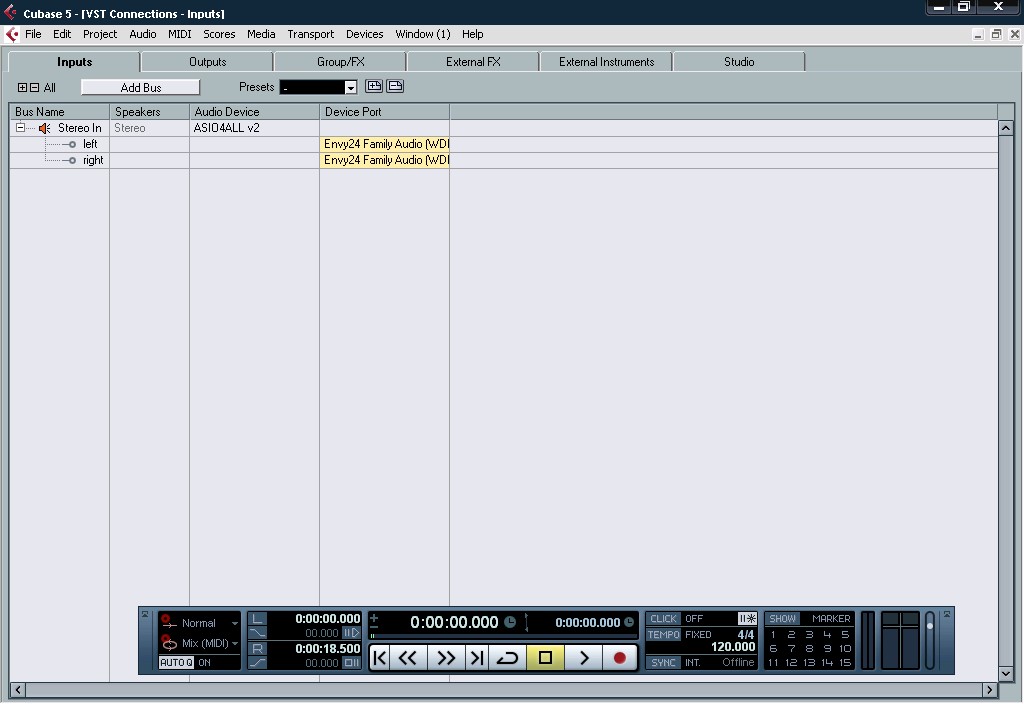
Task: Click the transport position slider bar
Action: click(x=503, y=635)
